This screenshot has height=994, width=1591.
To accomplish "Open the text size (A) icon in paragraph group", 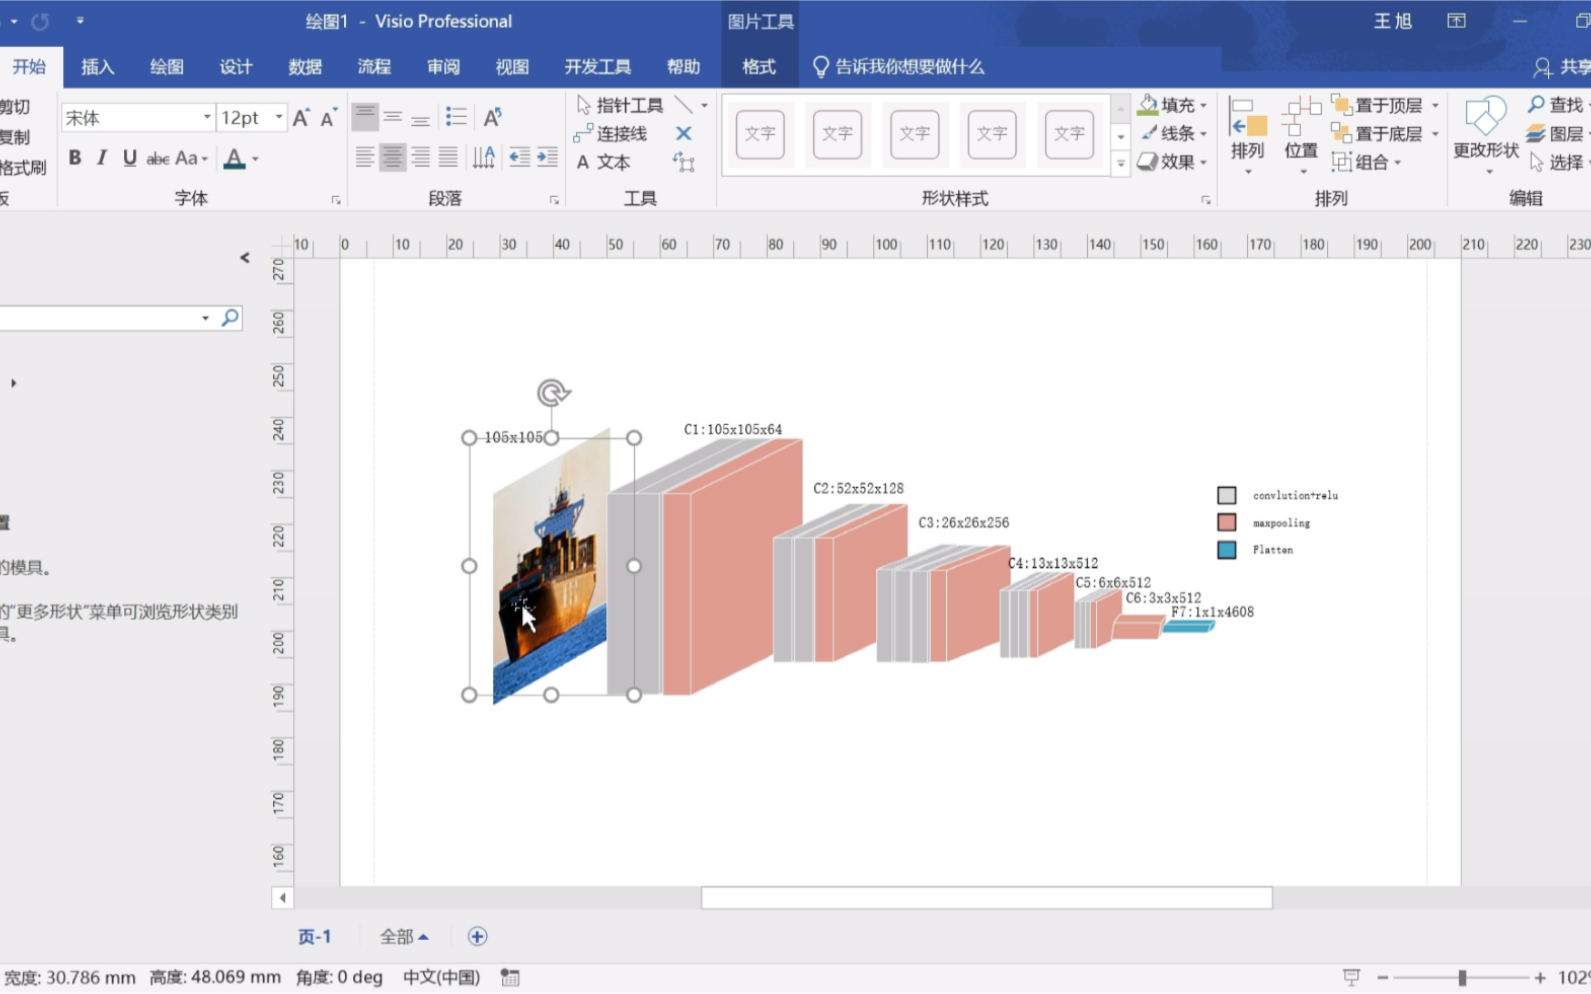I will pos(492,117).
